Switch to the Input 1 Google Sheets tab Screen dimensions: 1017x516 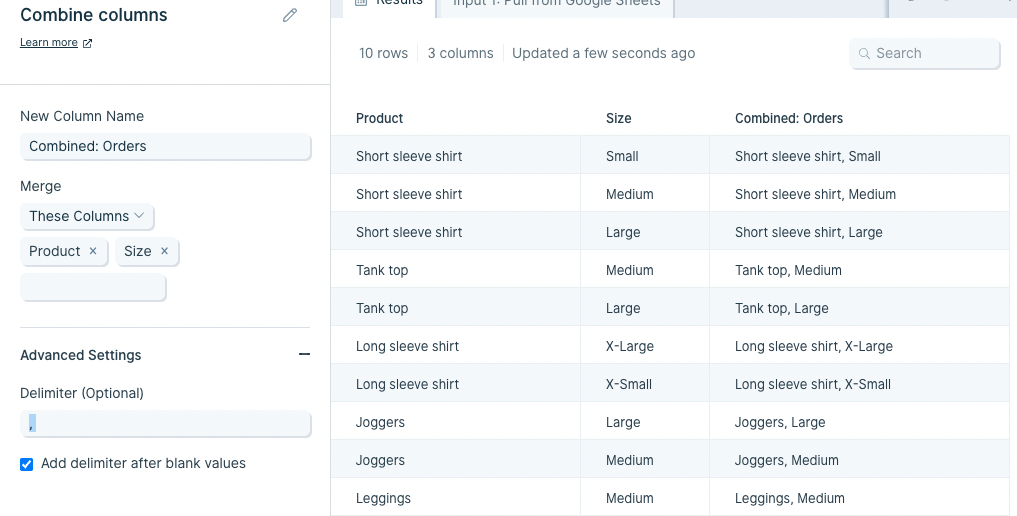[x=556, y=4]
